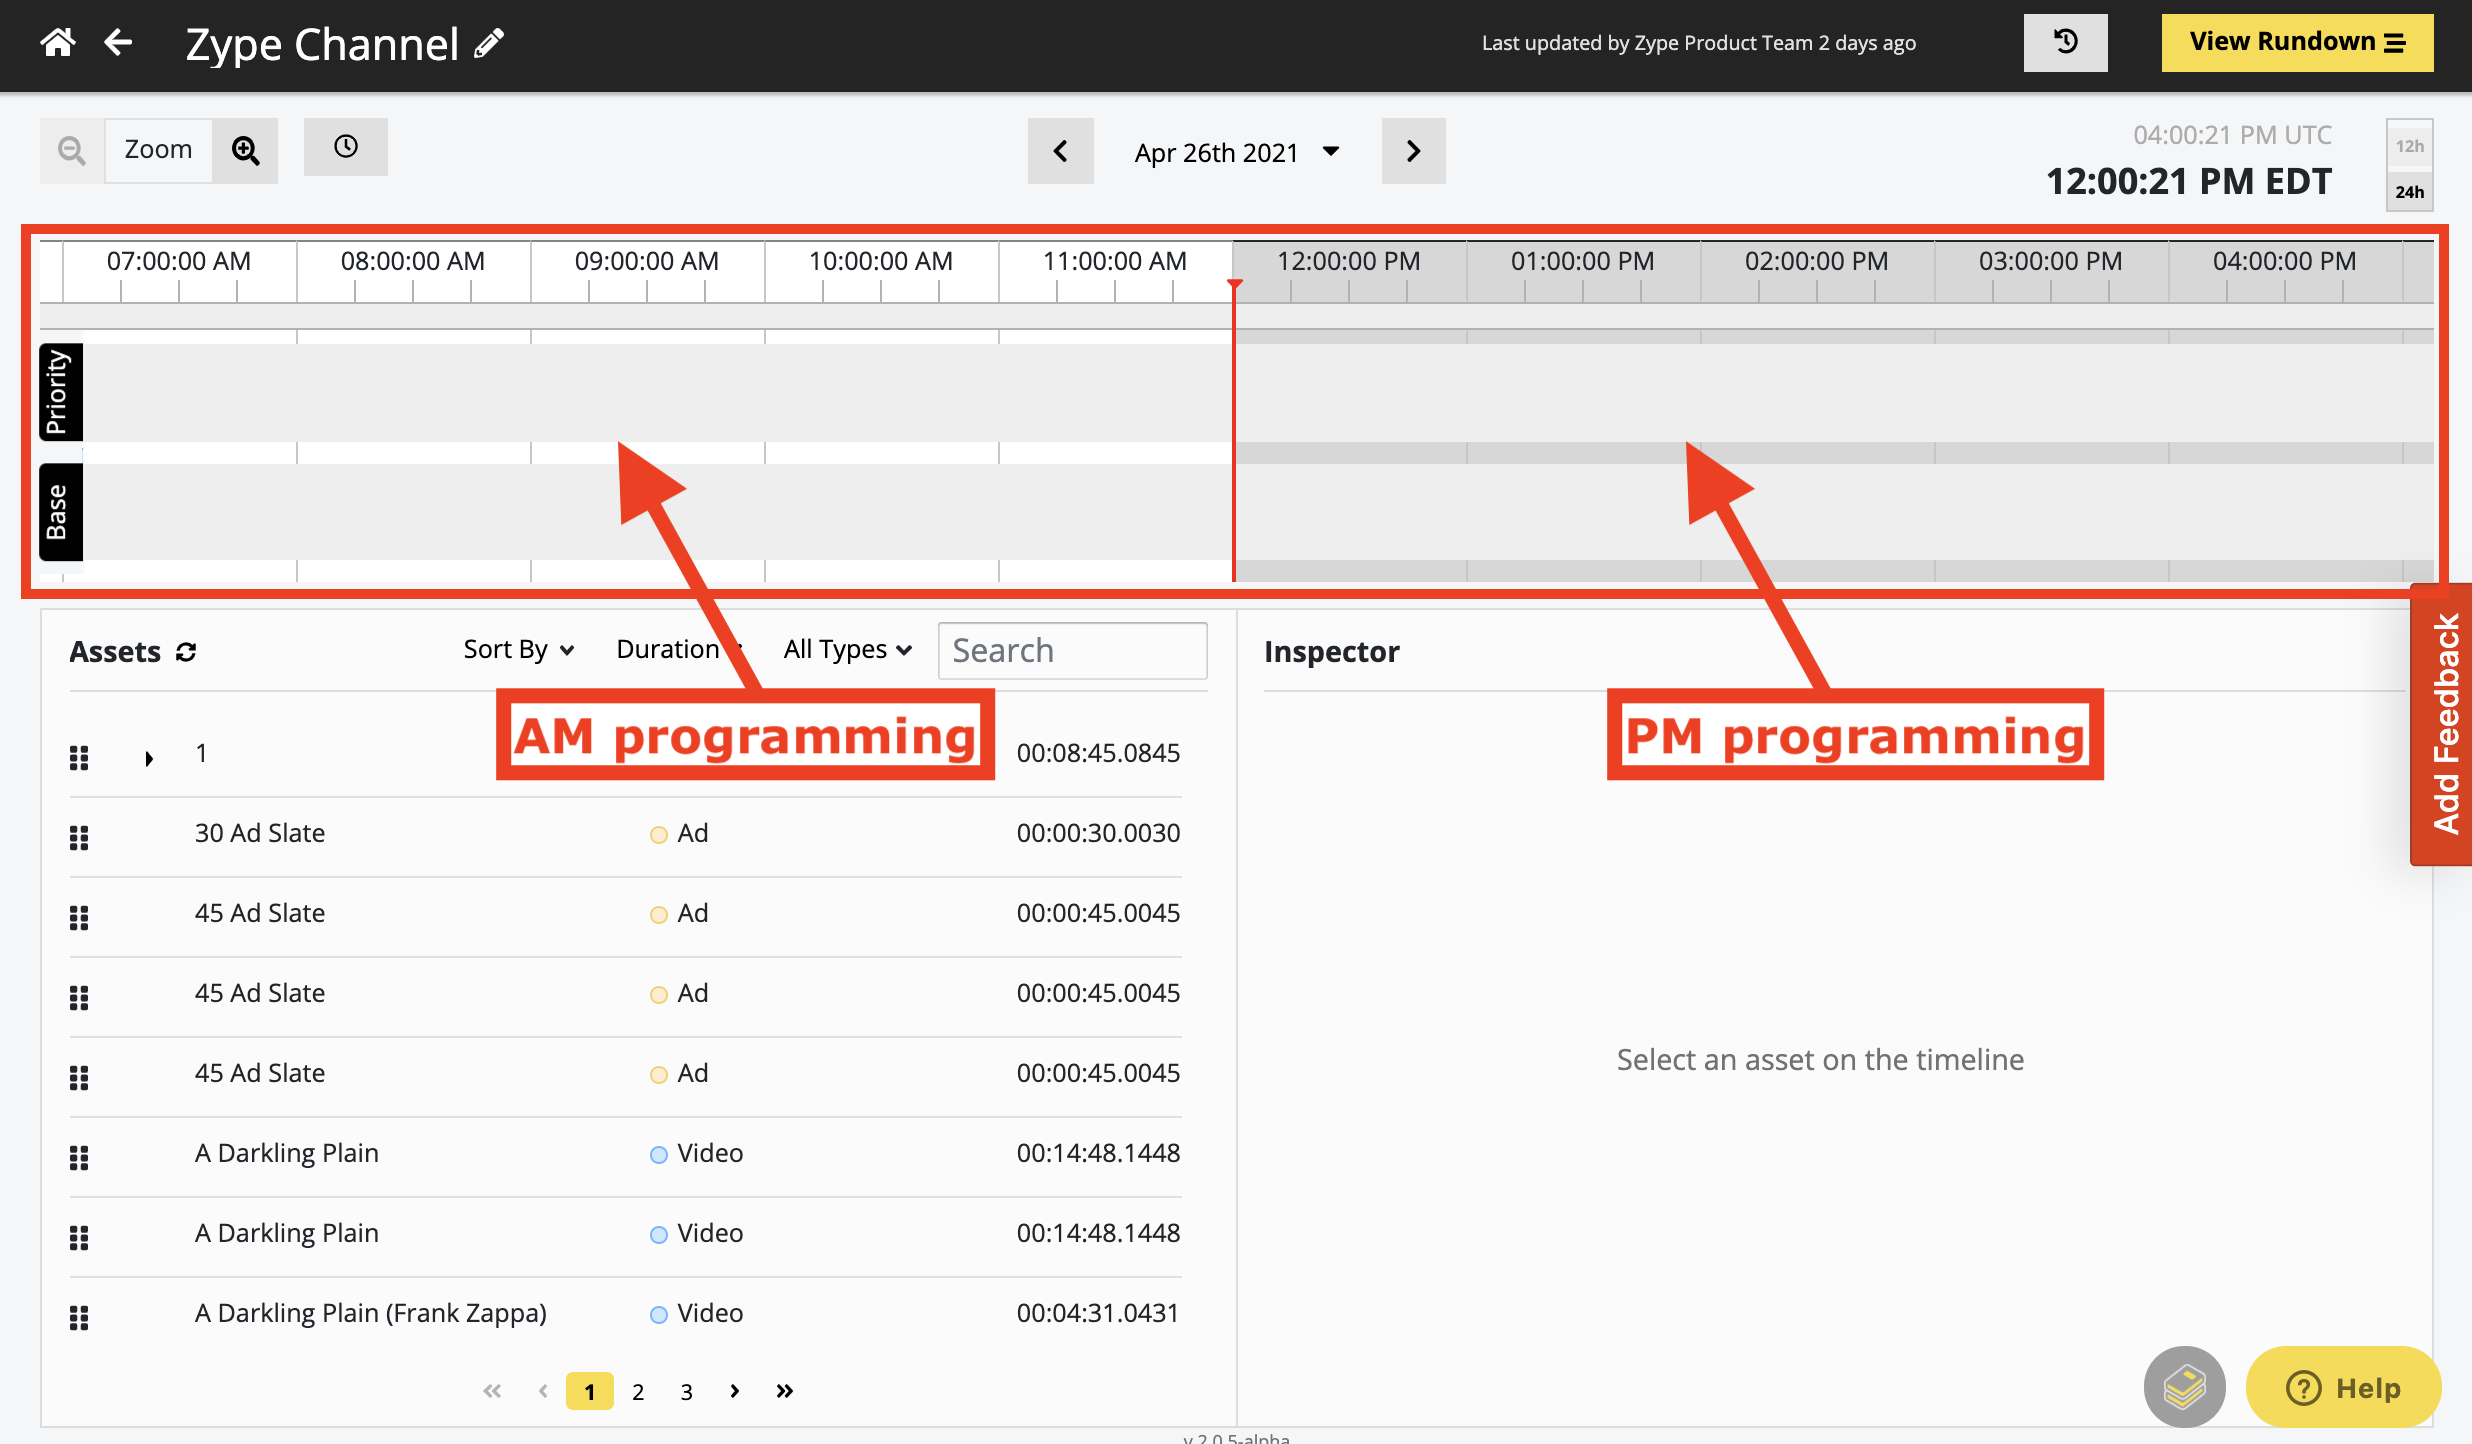Click the 03:00:00 PM timeline header

point(2050,261)
